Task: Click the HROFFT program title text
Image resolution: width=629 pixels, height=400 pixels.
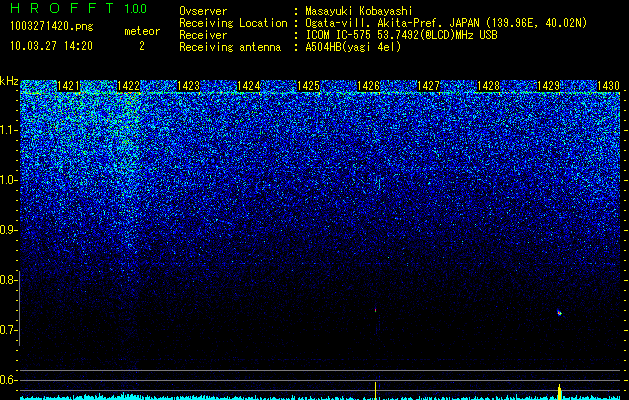Action: (62, 8)
